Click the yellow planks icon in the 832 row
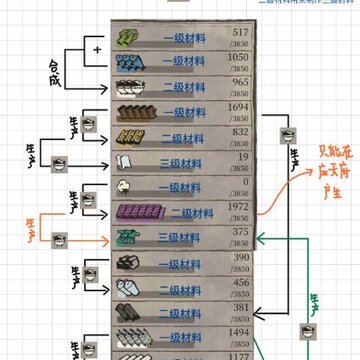The image size is (360, 360). [130, 138]
